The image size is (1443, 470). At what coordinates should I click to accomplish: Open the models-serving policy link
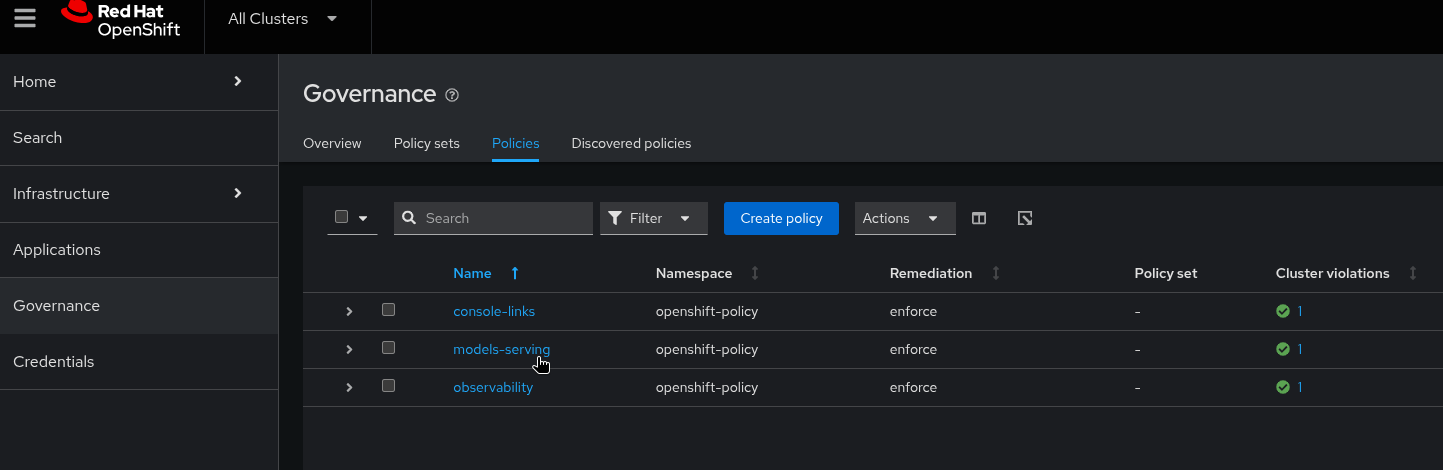point(501,349)
